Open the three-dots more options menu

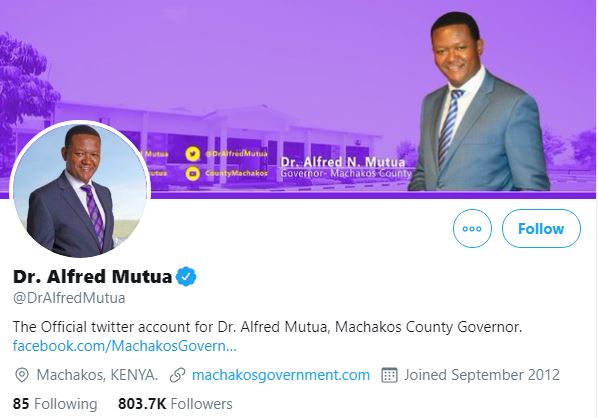(472, 228)
